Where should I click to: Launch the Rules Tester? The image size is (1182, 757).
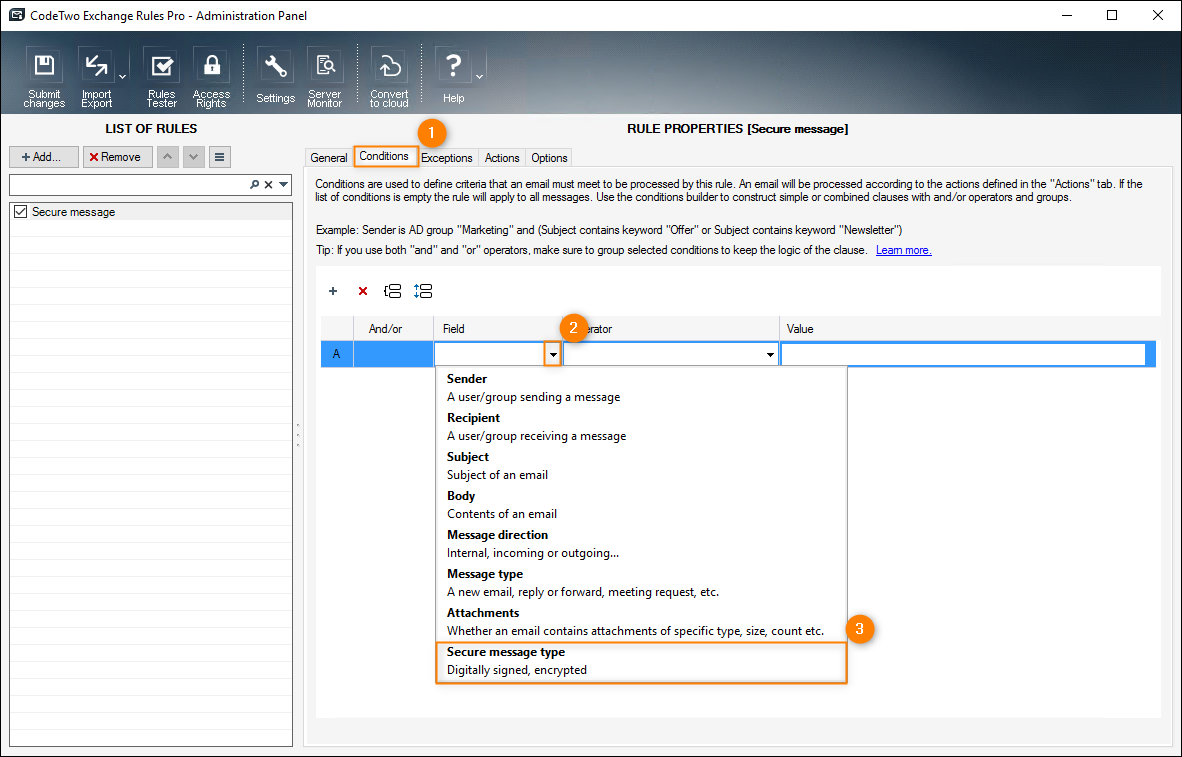(161, 78)
